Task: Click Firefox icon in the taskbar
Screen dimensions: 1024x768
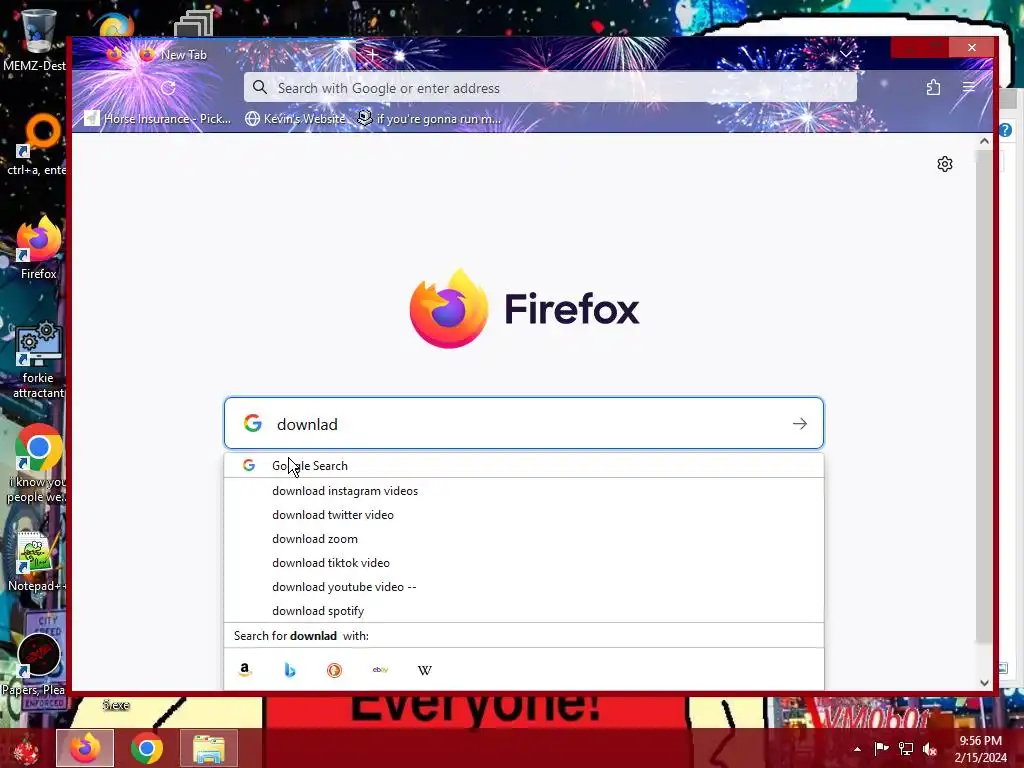Action: 85,748
